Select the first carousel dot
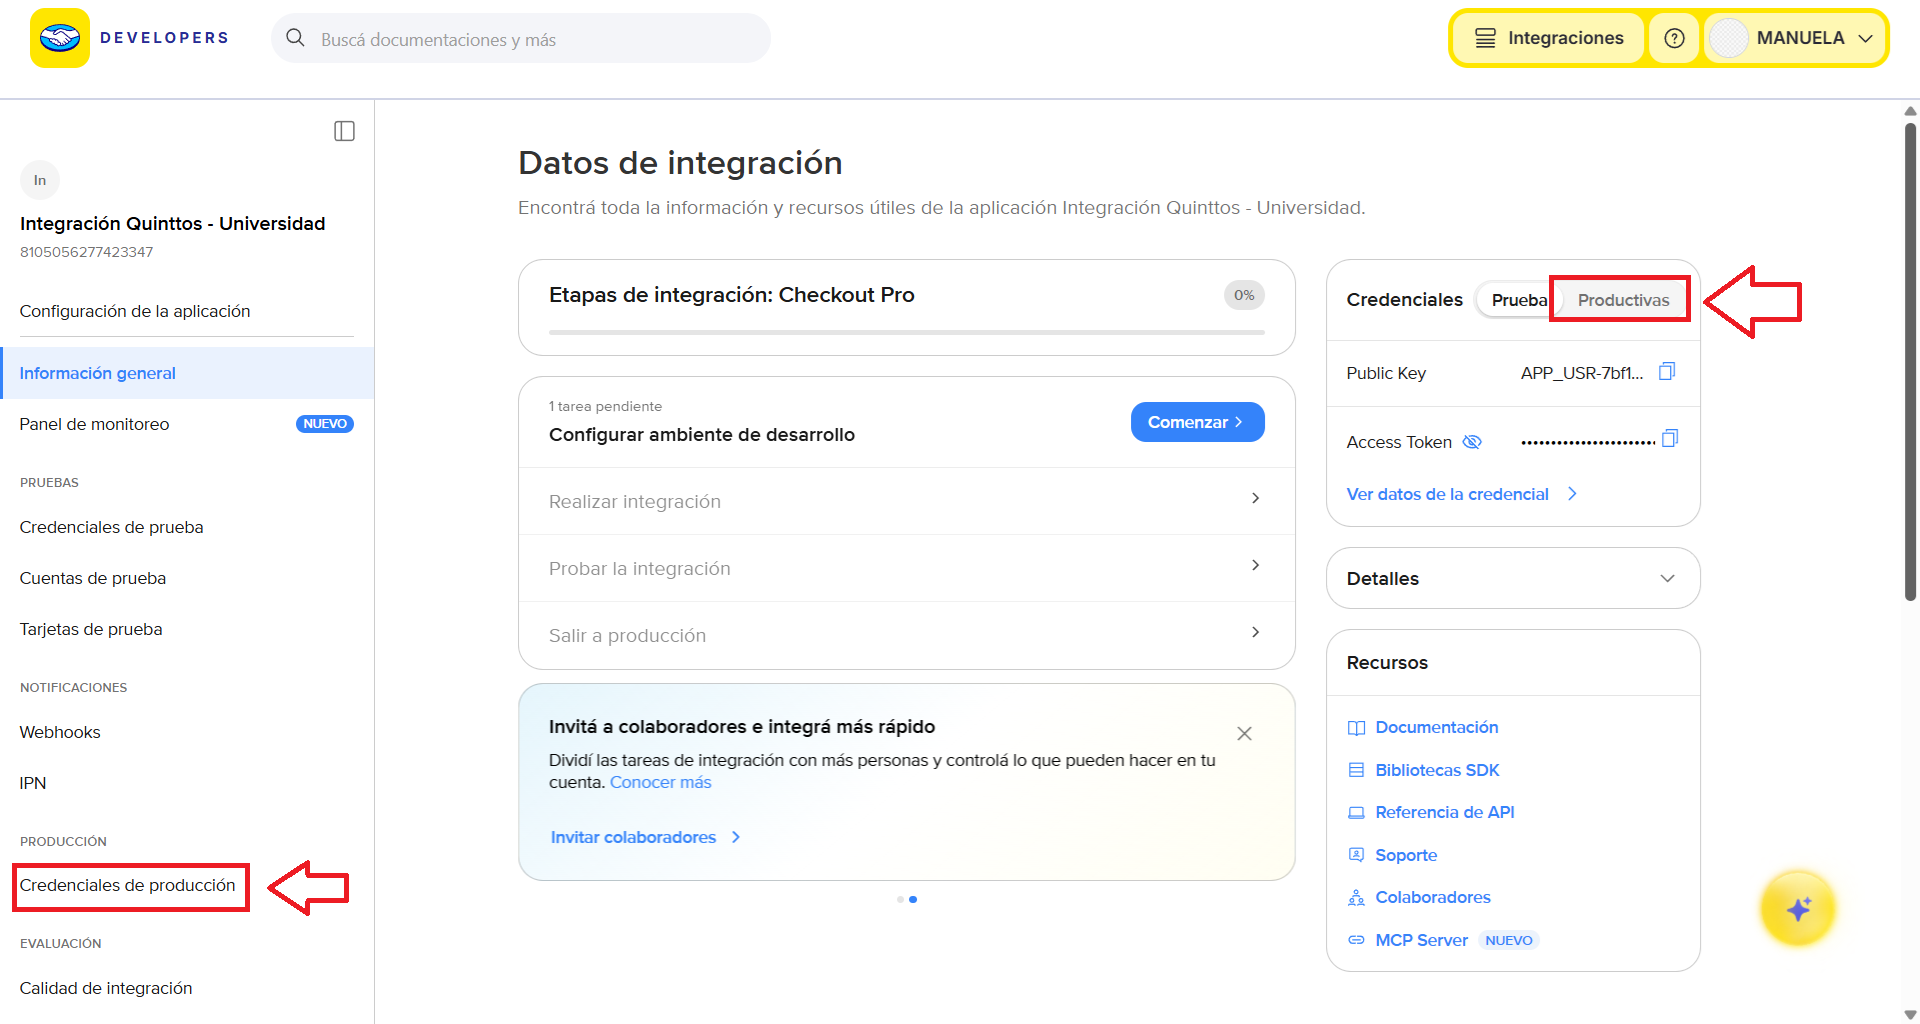 (x=900, y=899)
